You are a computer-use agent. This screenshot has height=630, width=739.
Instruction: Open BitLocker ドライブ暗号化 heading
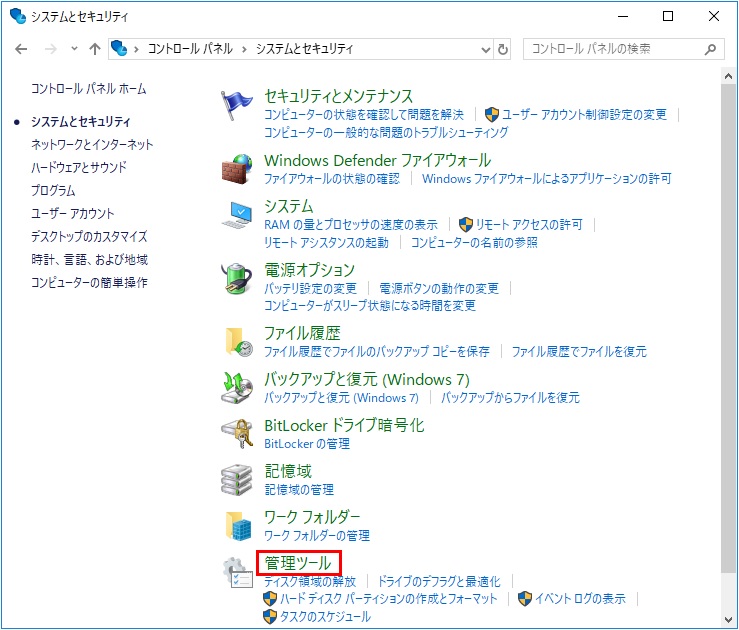point(344,425)
